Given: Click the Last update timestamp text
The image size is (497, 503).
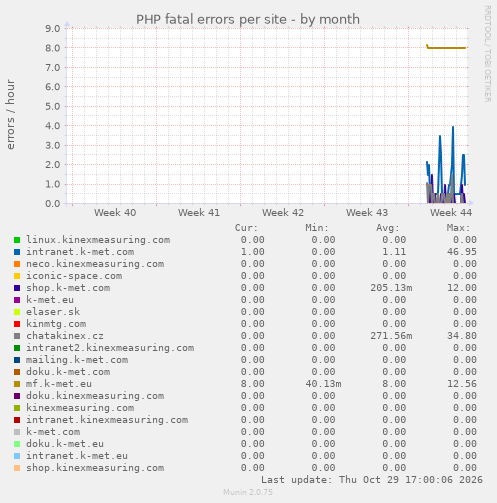Looking at the screenshot, I should tap(372, 480).
